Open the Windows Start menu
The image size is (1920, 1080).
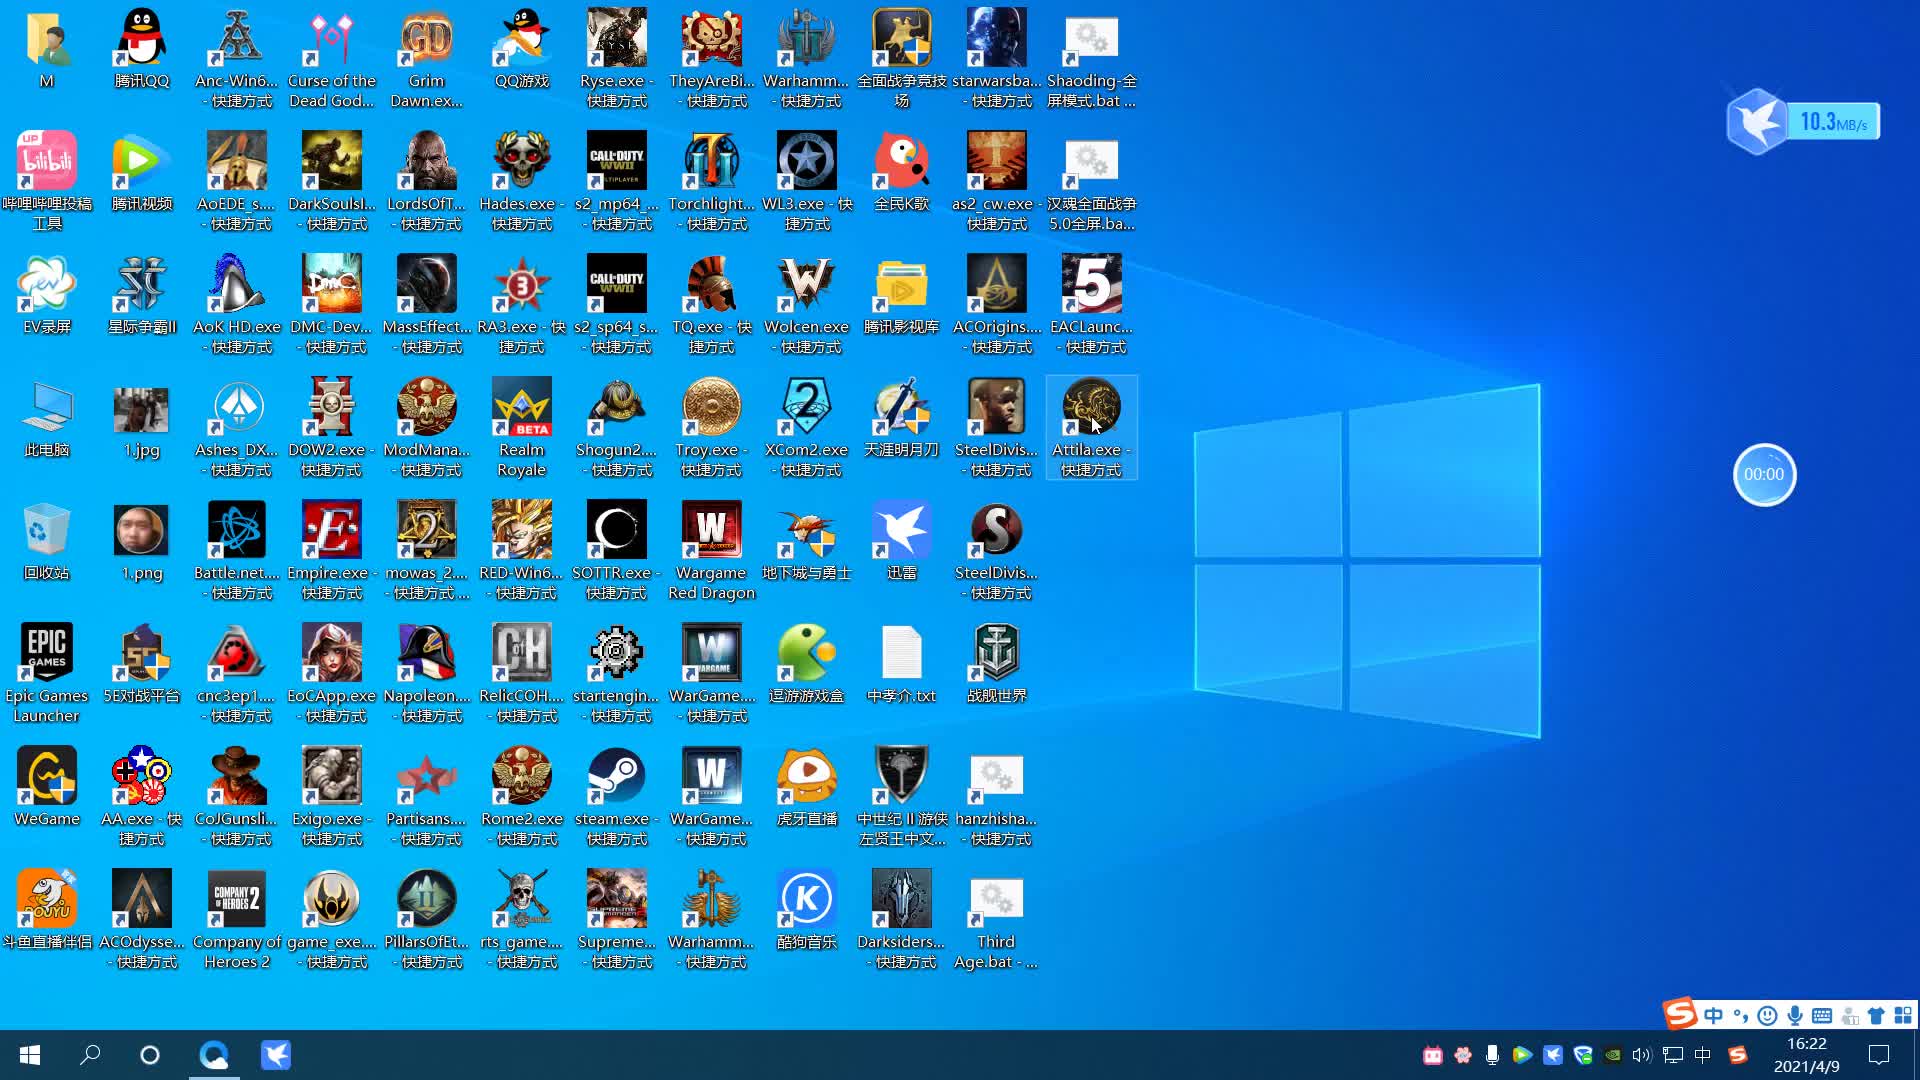pyautogui.click(x=30, y=1055)
